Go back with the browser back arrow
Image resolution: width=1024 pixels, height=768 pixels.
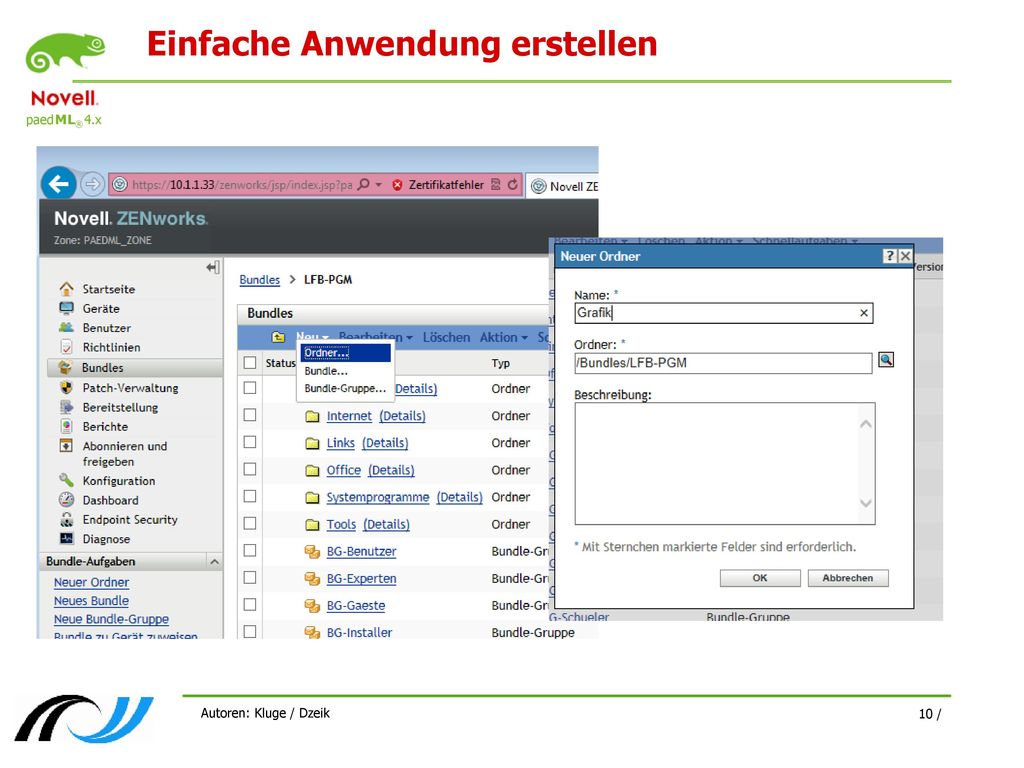tap(59, 184)
